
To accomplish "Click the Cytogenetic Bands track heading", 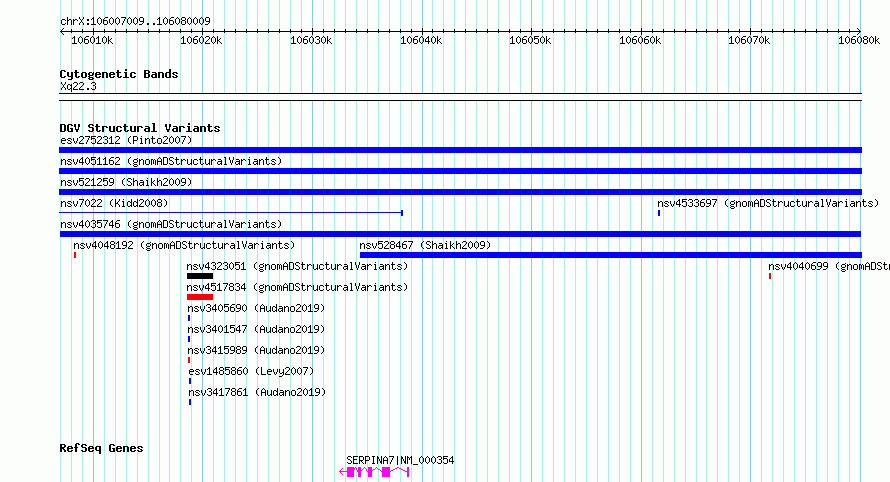I will click(x=119, y=74).
